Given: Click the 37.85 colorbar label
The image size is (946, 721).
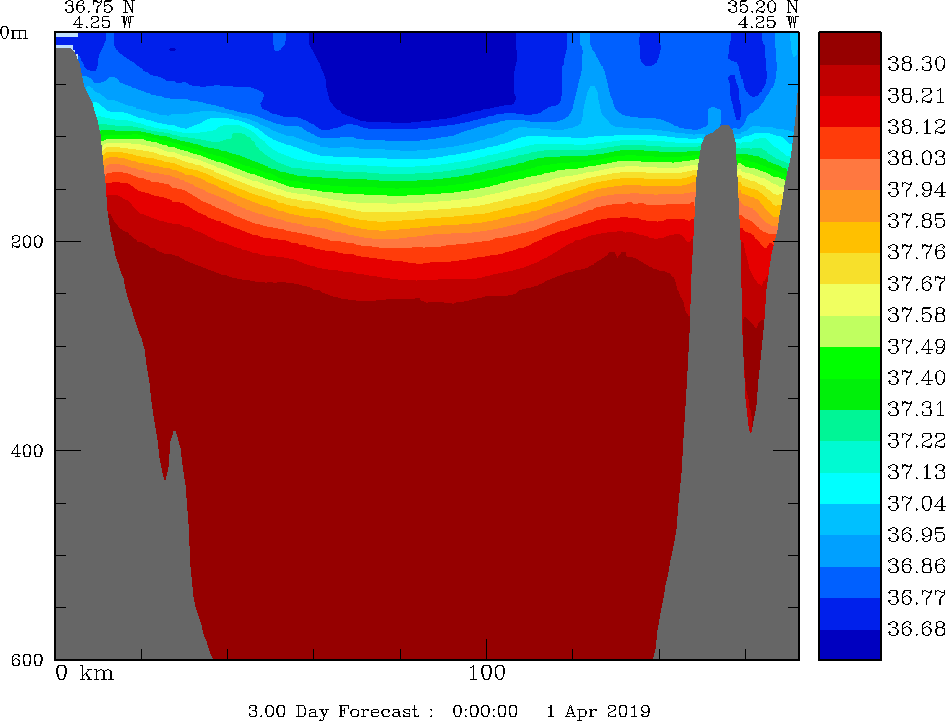Looking at the screenshot, I should [x=916, y=221].
